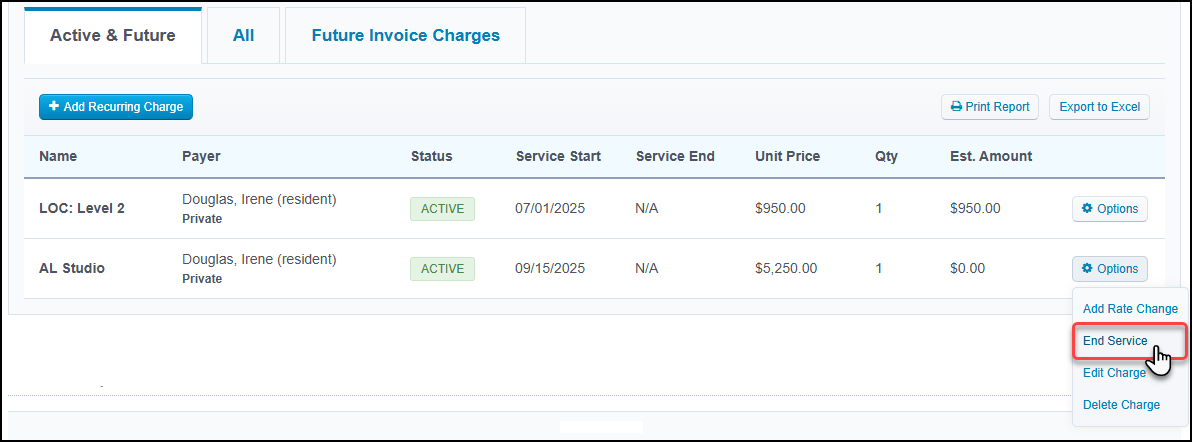Click the plus icon on Add Recurring Charge
The height and width of the screenshot is (442, 1192).
pyautogui.click(x=54, y=107)
